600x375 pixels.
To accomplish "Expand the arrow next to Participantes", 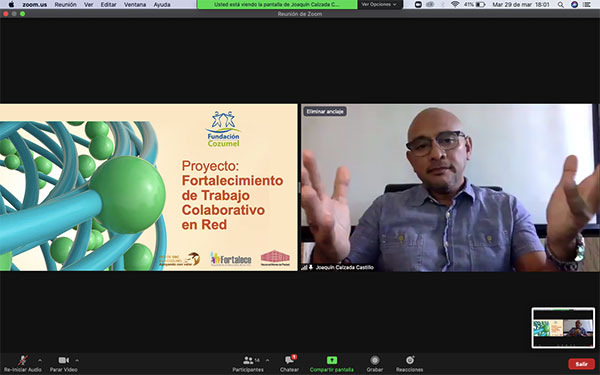I will [x=267, y=360].
